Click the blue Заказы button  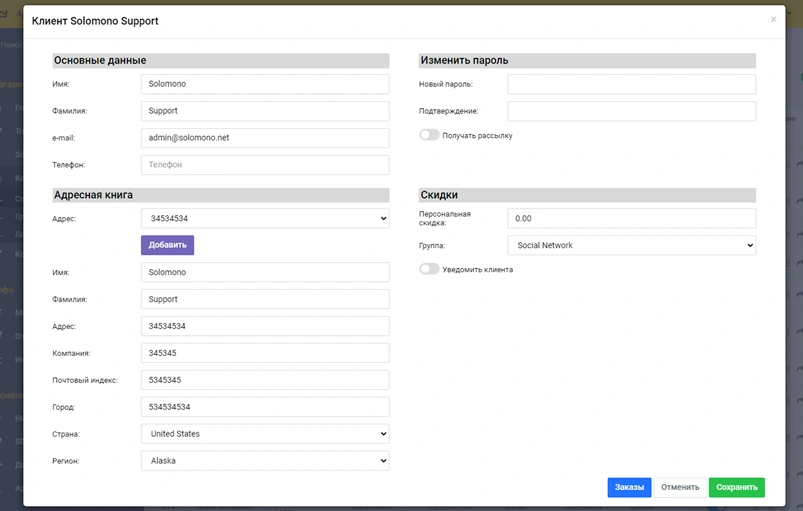click(x=629, y=487)
